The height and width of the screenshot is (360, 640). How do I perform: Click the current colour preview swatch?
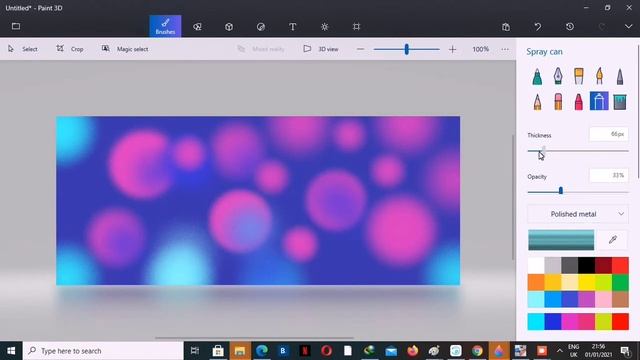pos(561,240)
